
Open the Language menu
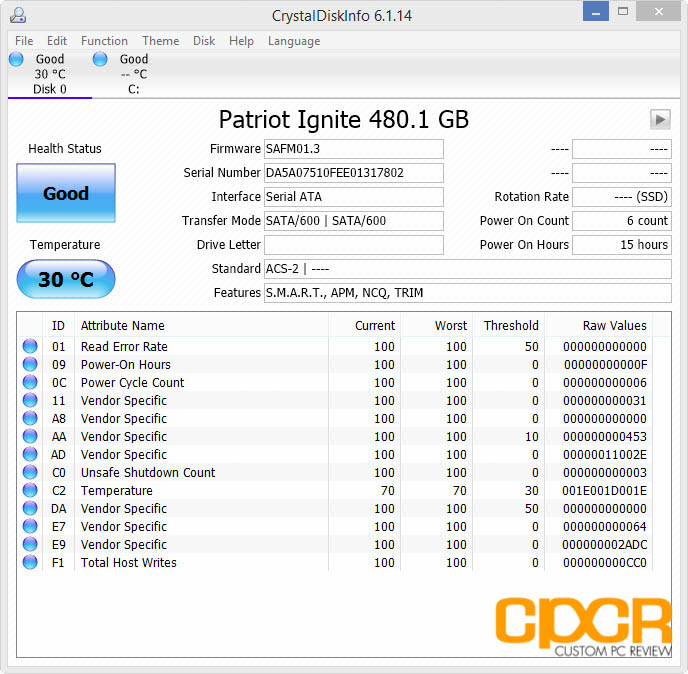294,41
